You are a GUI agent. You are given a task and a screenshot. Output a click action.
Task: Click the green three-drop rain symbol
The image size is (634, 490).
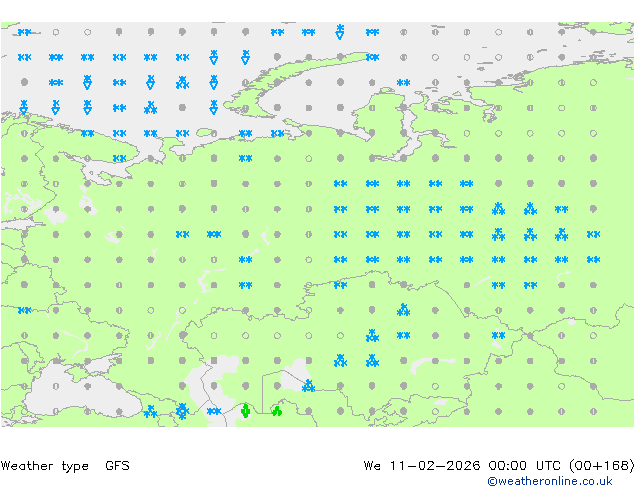click(277, 411)
